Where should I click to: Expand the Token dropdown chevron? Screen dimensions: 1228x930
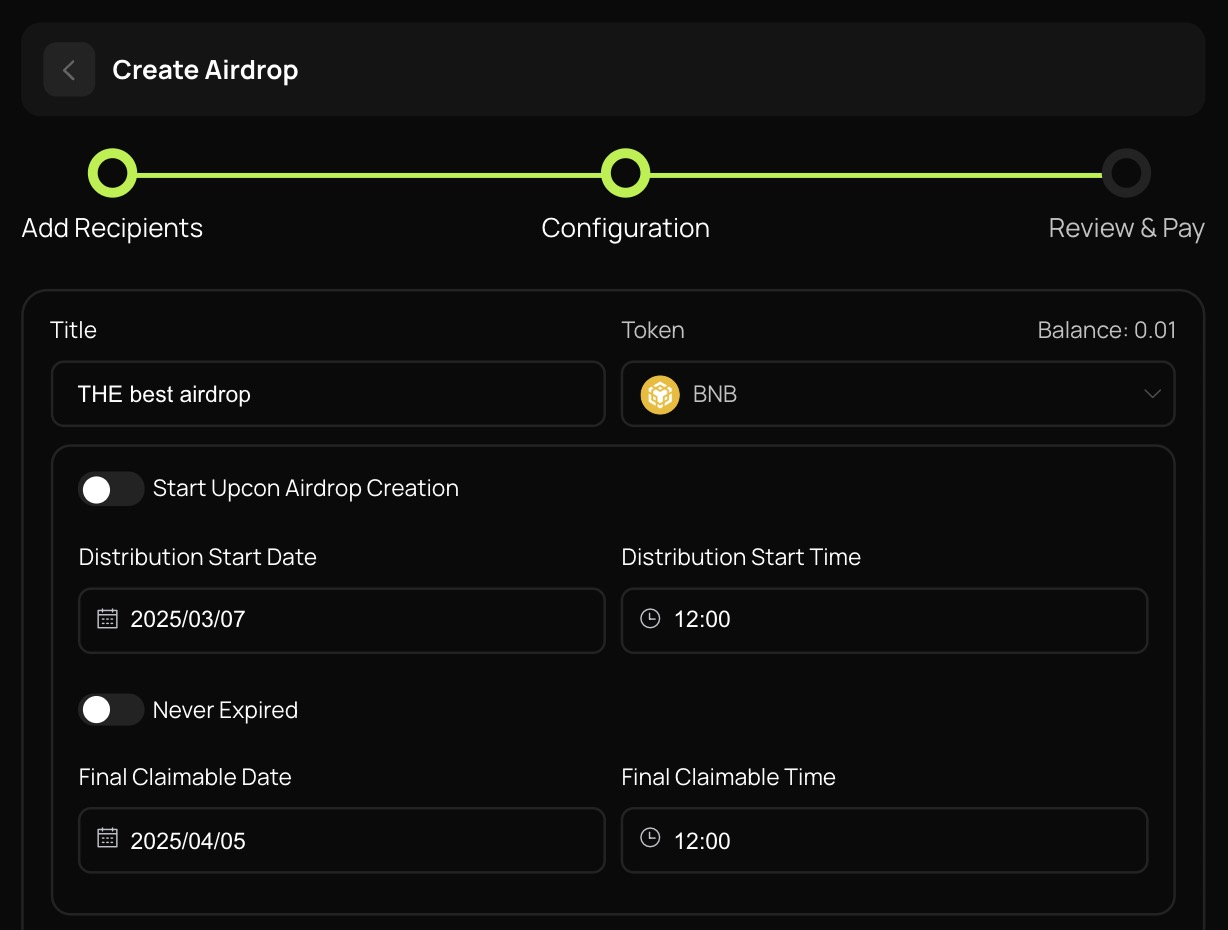pyautogui.click(x=1152, y=394)
